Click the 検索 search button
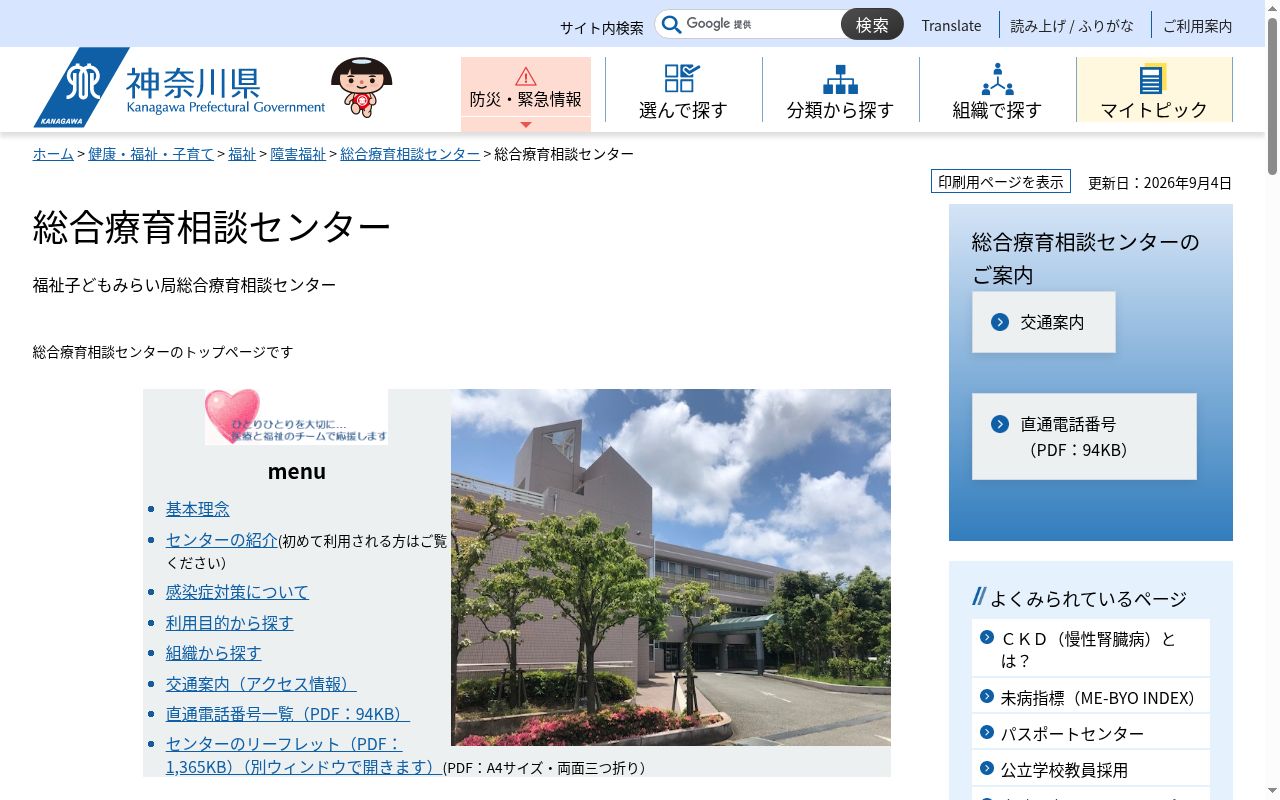The height and width of the screenshot is (800, 1280). pos(872,25)
